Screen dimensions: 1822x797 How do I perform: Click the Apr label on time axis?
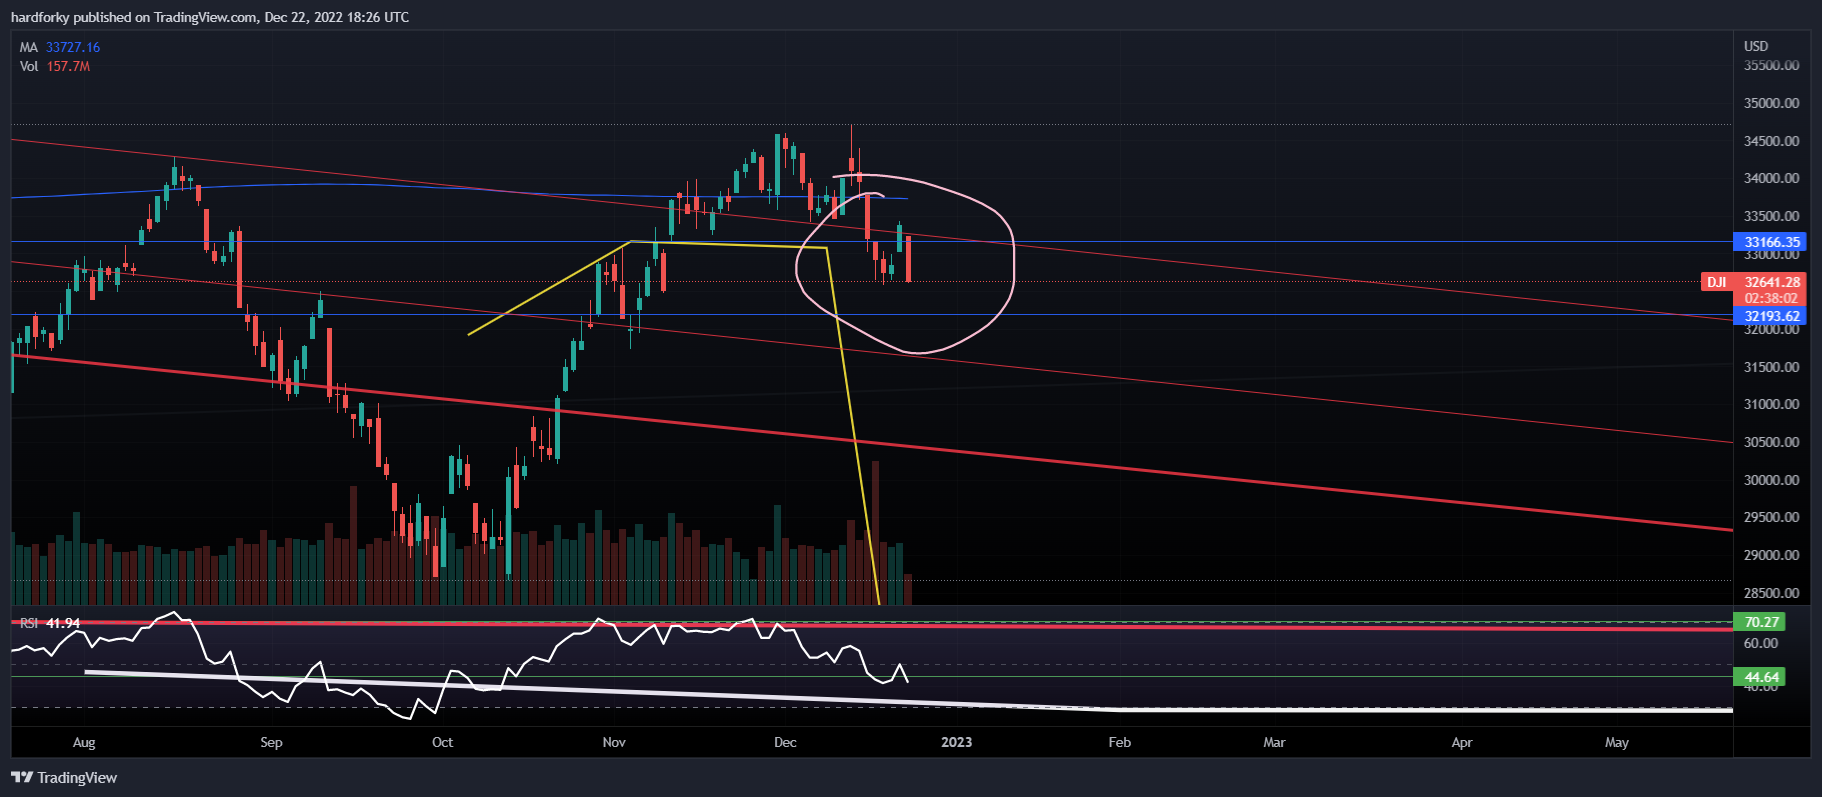1462,742
